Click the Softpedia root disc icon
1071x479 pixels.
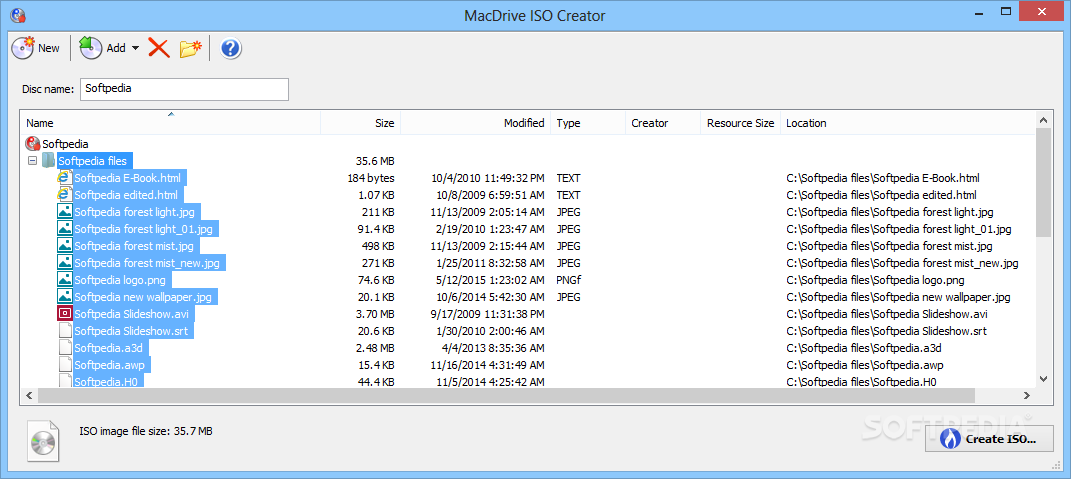click(x=33, y=143)
